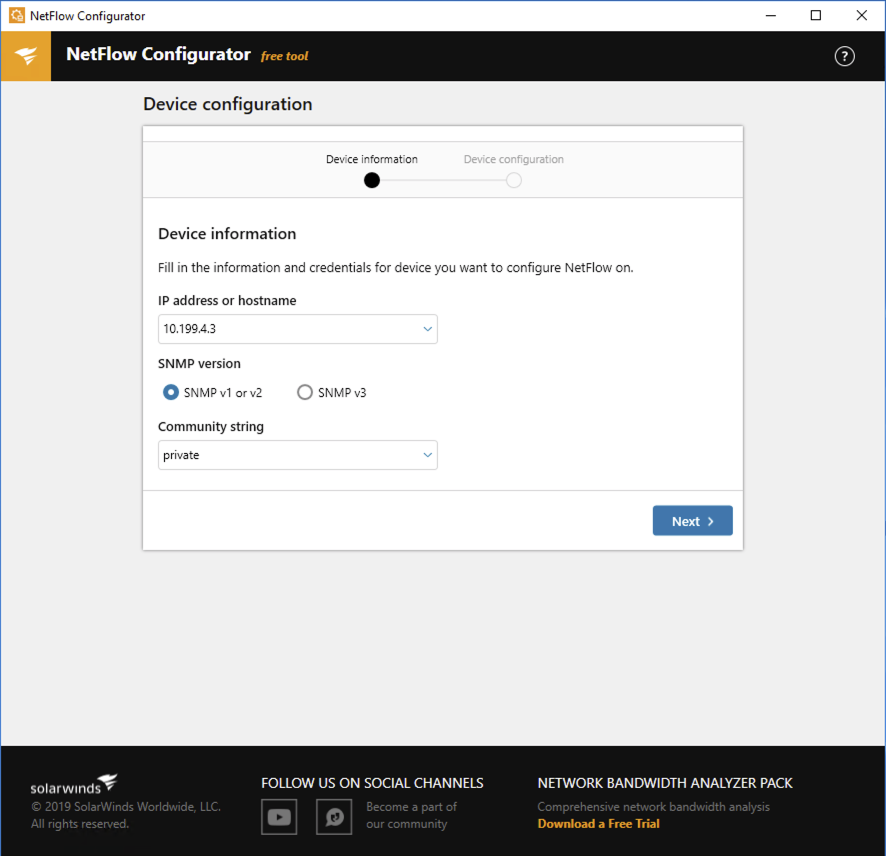Click the solarwinds footer logo

(x=74, y=784)
